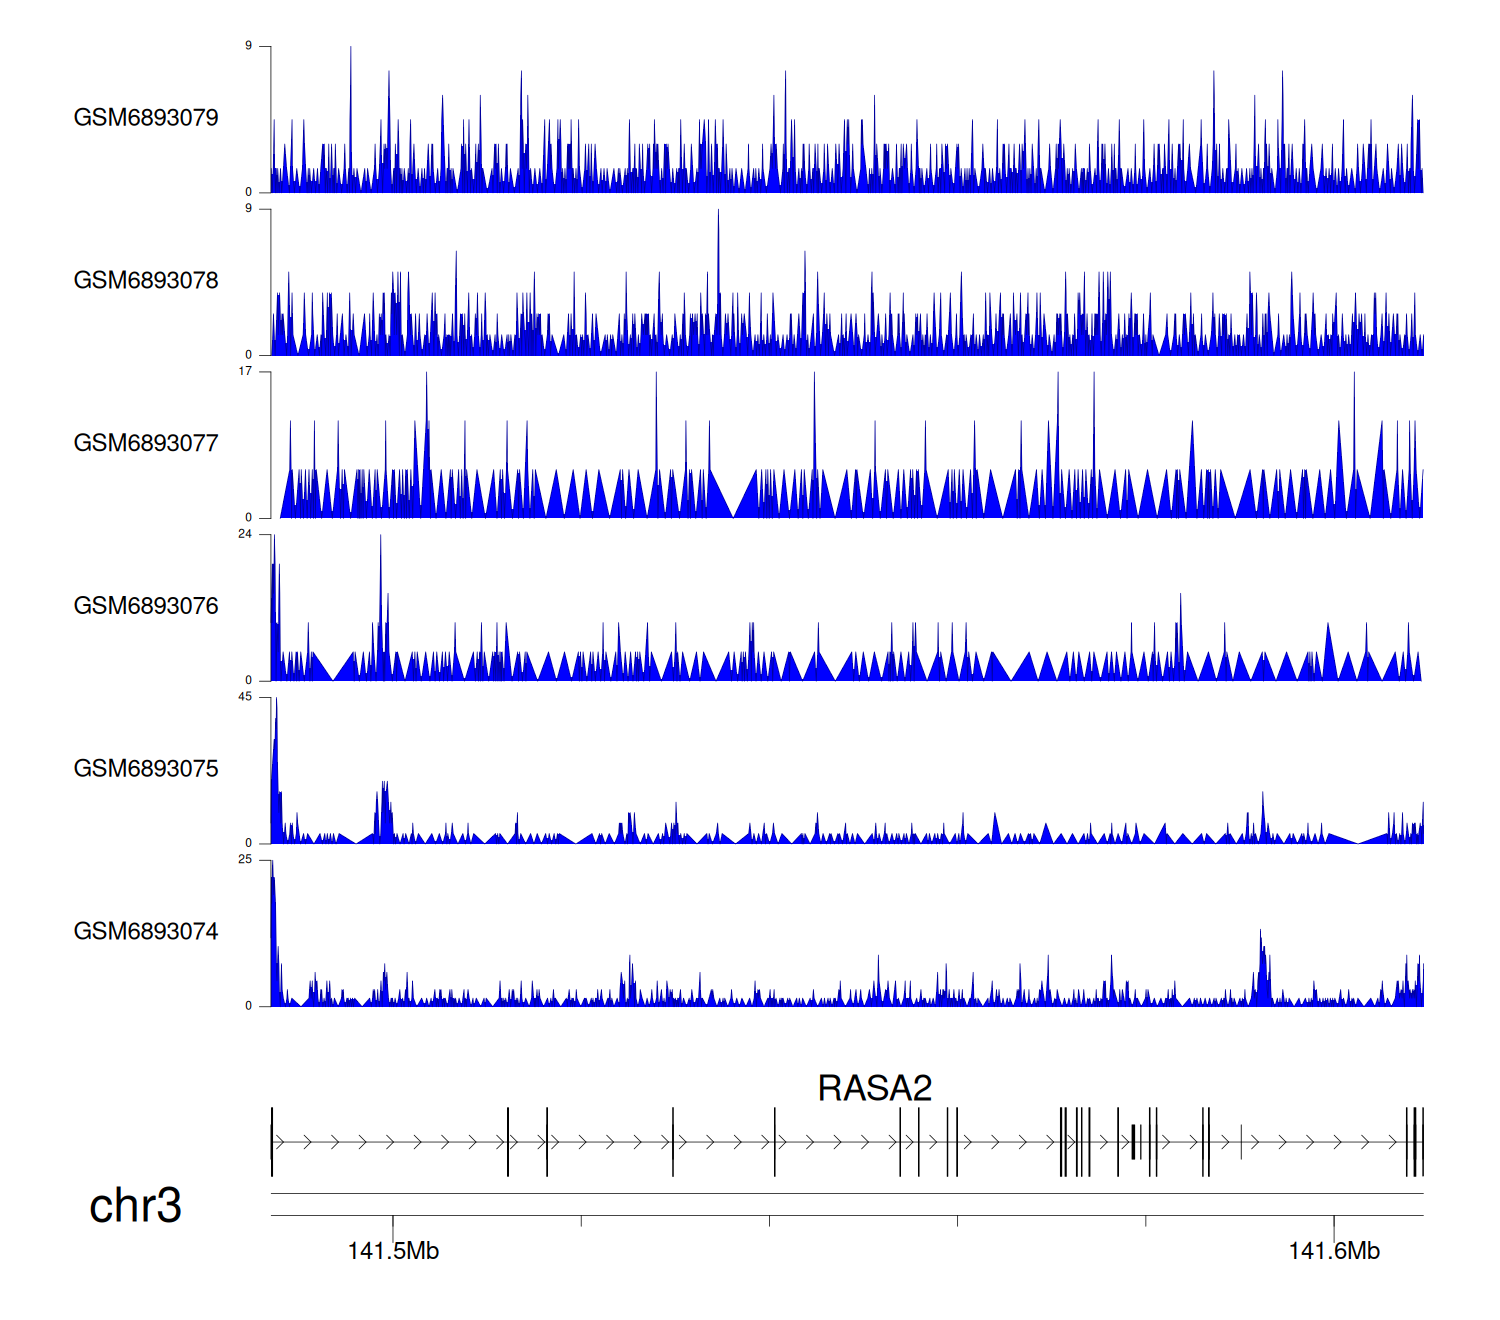The height and width of the screenshot is (1320, 1500).
Task: Click the RASA2 gene name
Action: click(874, 1088)
